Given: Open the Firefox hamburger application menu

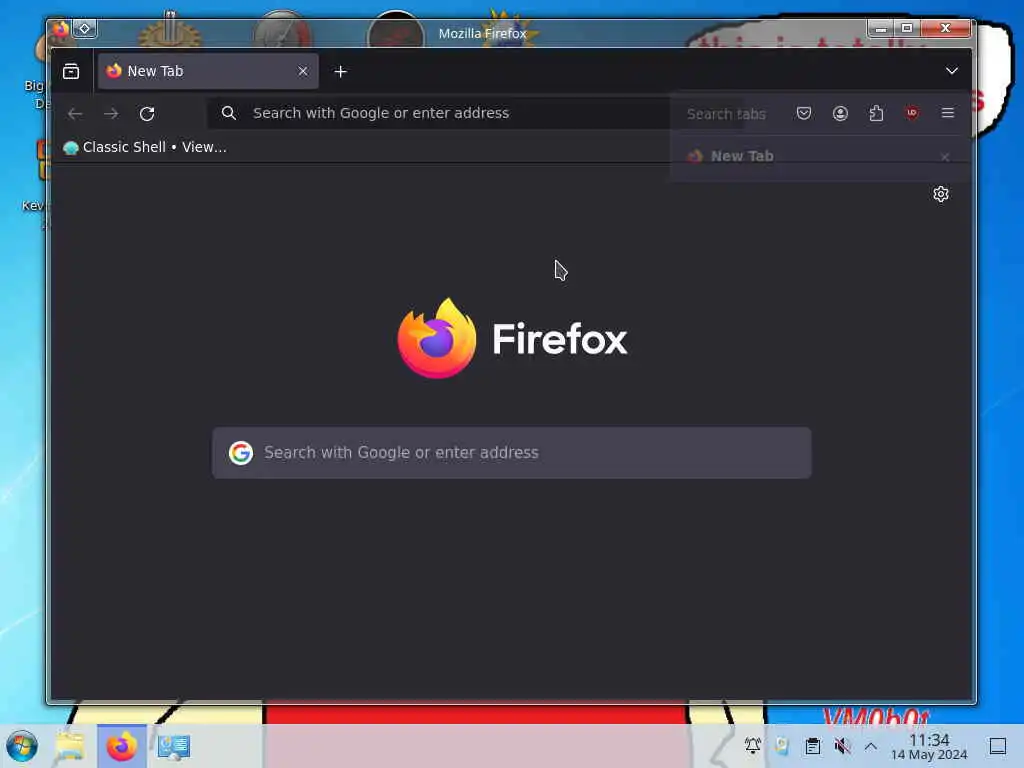Looking at the screenshot, I should coord(948,113).
